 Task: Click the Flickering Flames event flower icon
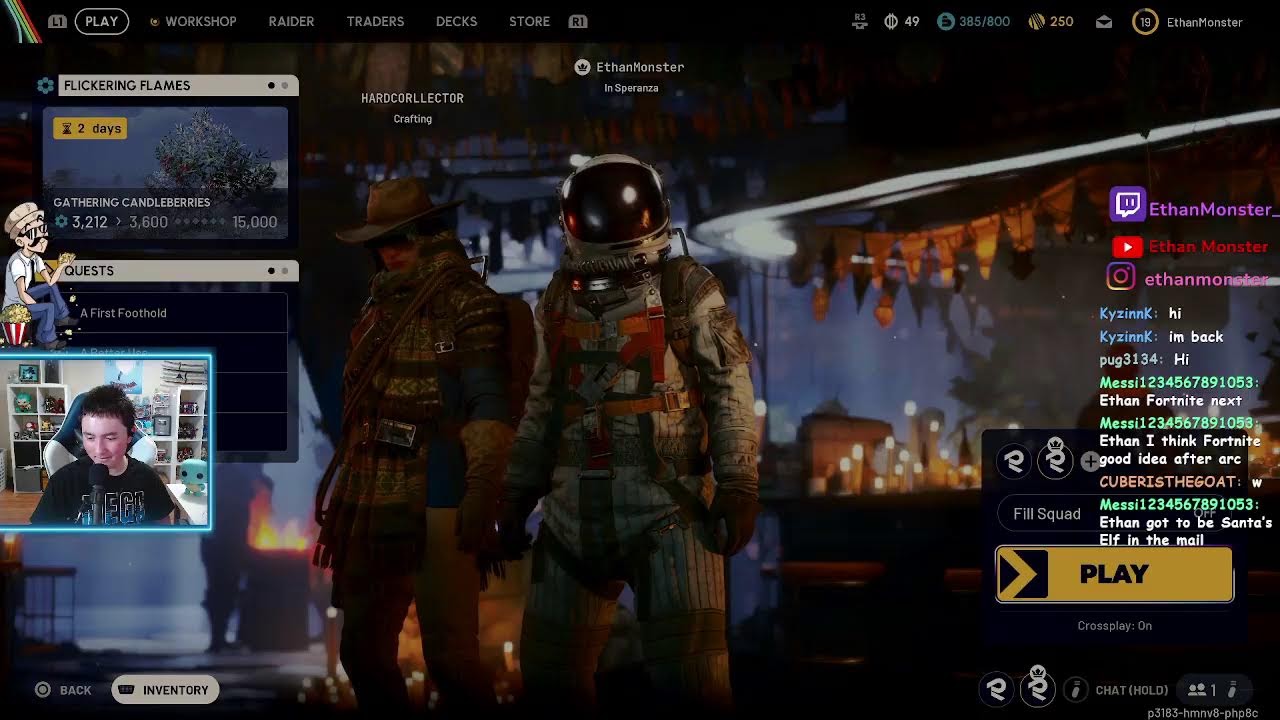click(x=45, y=85)
